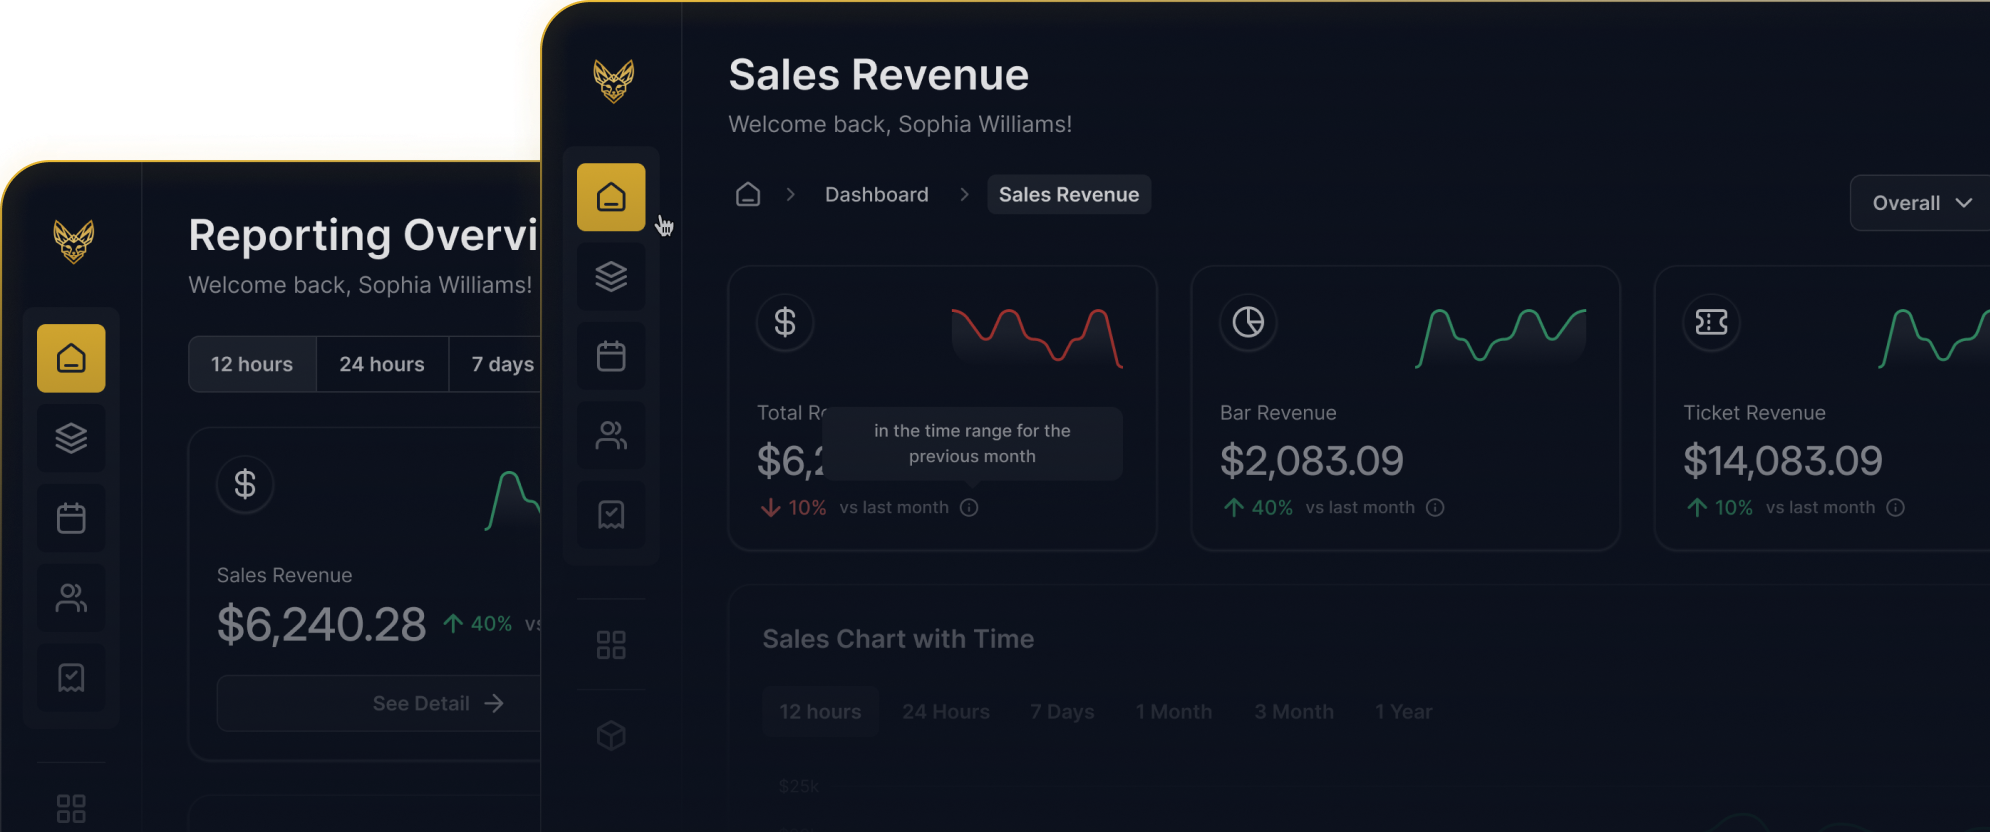Select the checklist icon in the Sales Revenue sidebar

click(x=611, y=515)
